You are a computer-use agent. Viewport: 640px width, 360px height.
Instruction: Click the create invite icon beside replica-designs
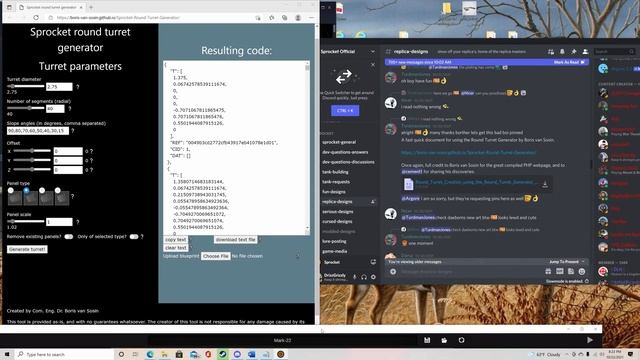[373, 202]
